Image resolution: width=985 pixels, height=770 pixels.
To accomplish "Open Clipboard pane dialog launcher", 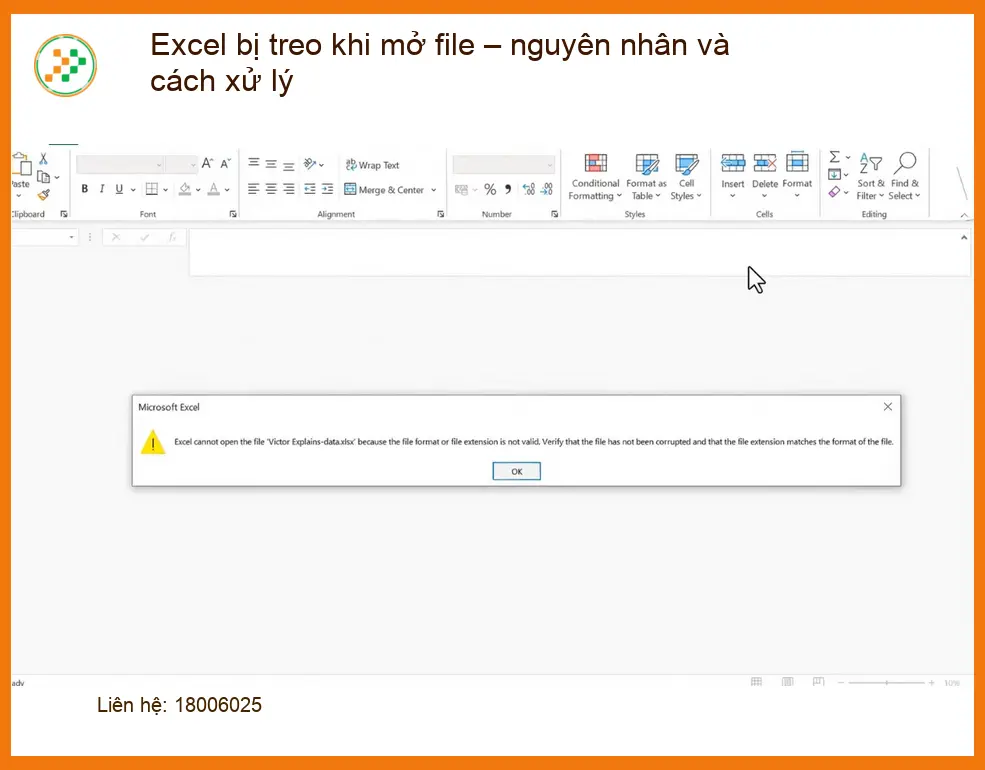I will (x=63, y=214).
